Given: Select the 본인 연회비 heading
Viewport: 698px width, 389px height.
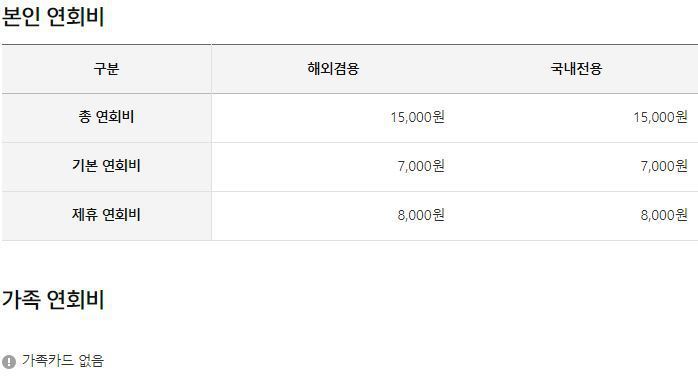Looking at the screenshot, I should click(53, 17).
